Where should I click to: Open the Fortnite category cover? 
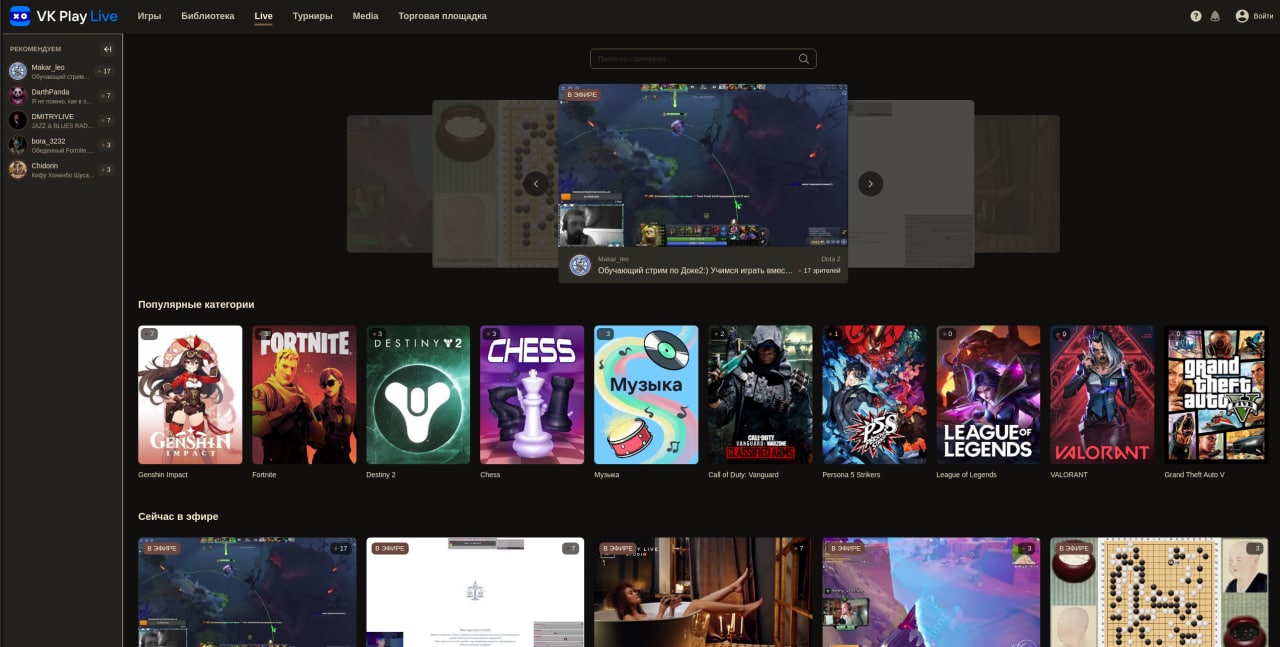click(304, 394)
